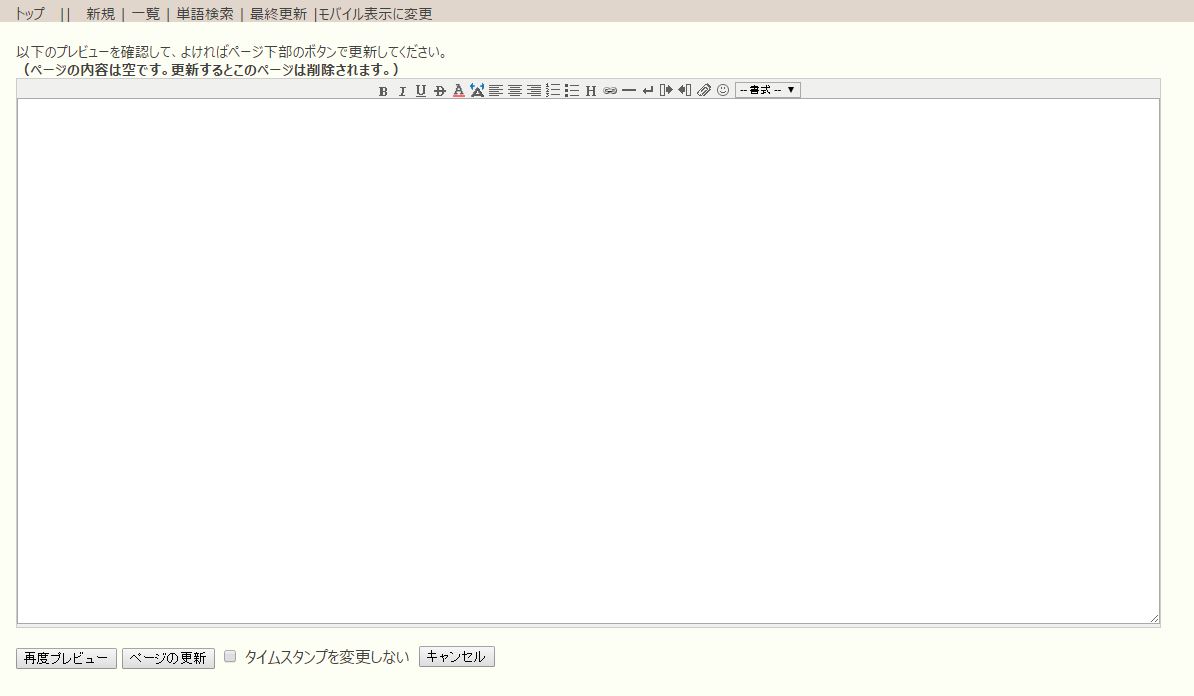The height and width of the screenshot is (696, 1194).
Task: Click inside the empty page text area
Action: click(x=588, y=360)
